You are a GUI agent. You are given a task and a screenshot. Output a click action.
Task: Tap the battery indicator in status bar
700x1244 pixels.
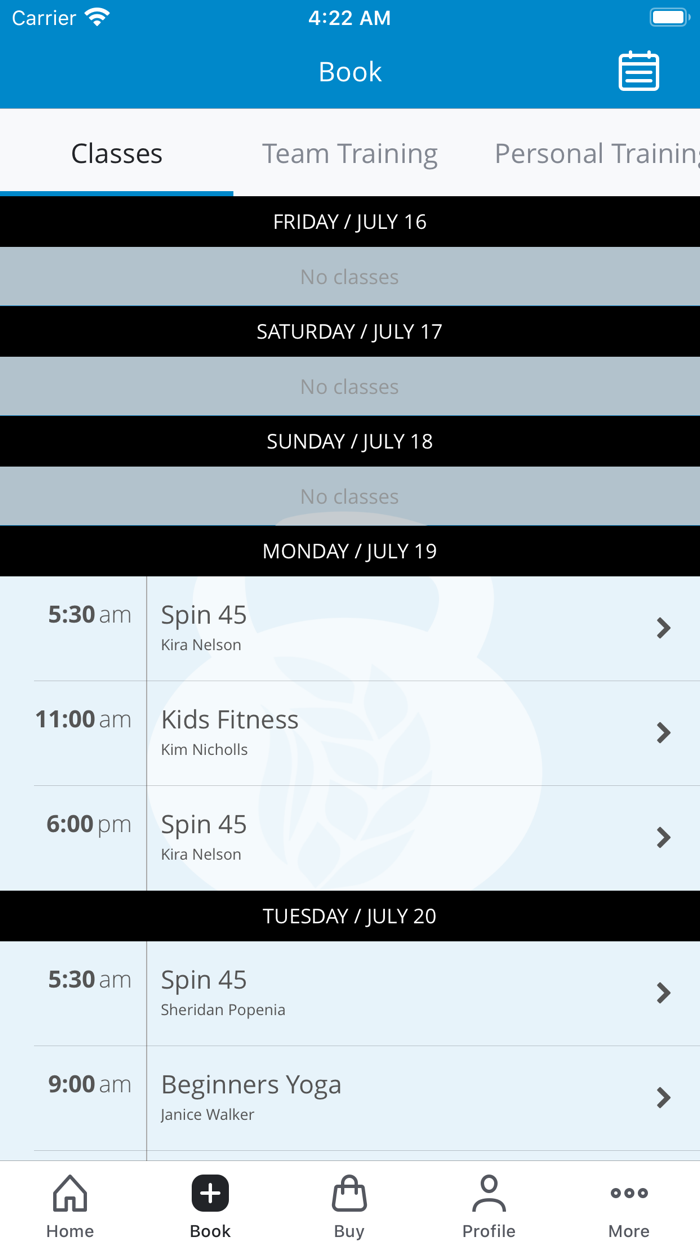(x=668, y=16)
